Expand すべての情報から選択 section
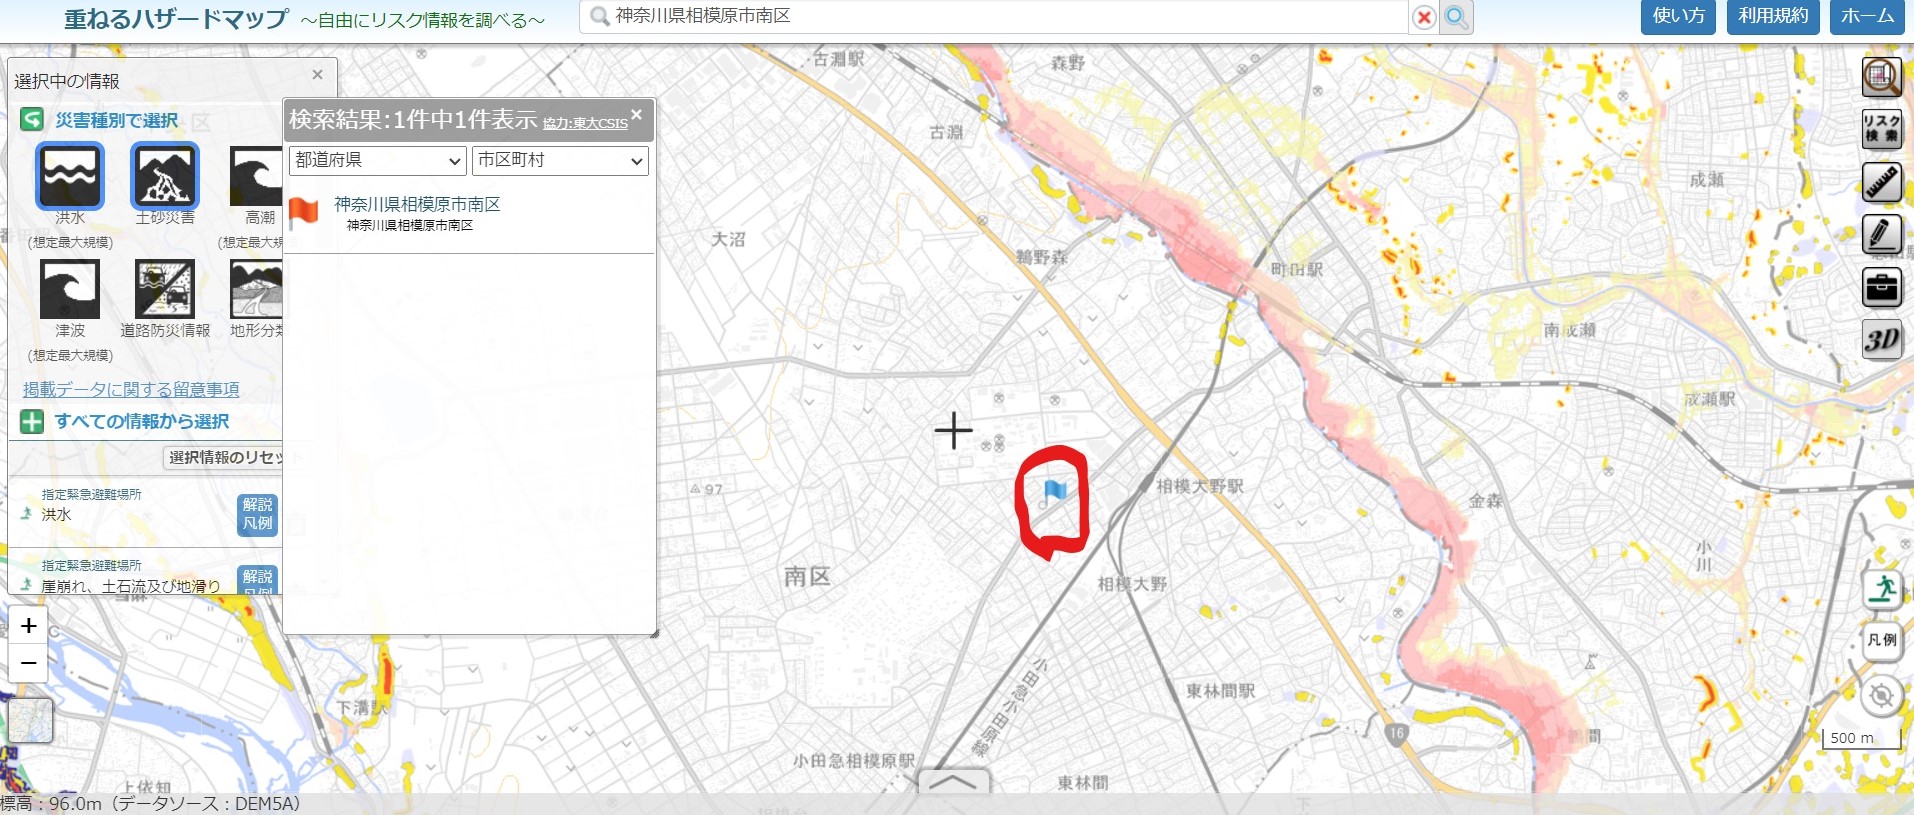 pyautogui.click(x=141, y=421)
